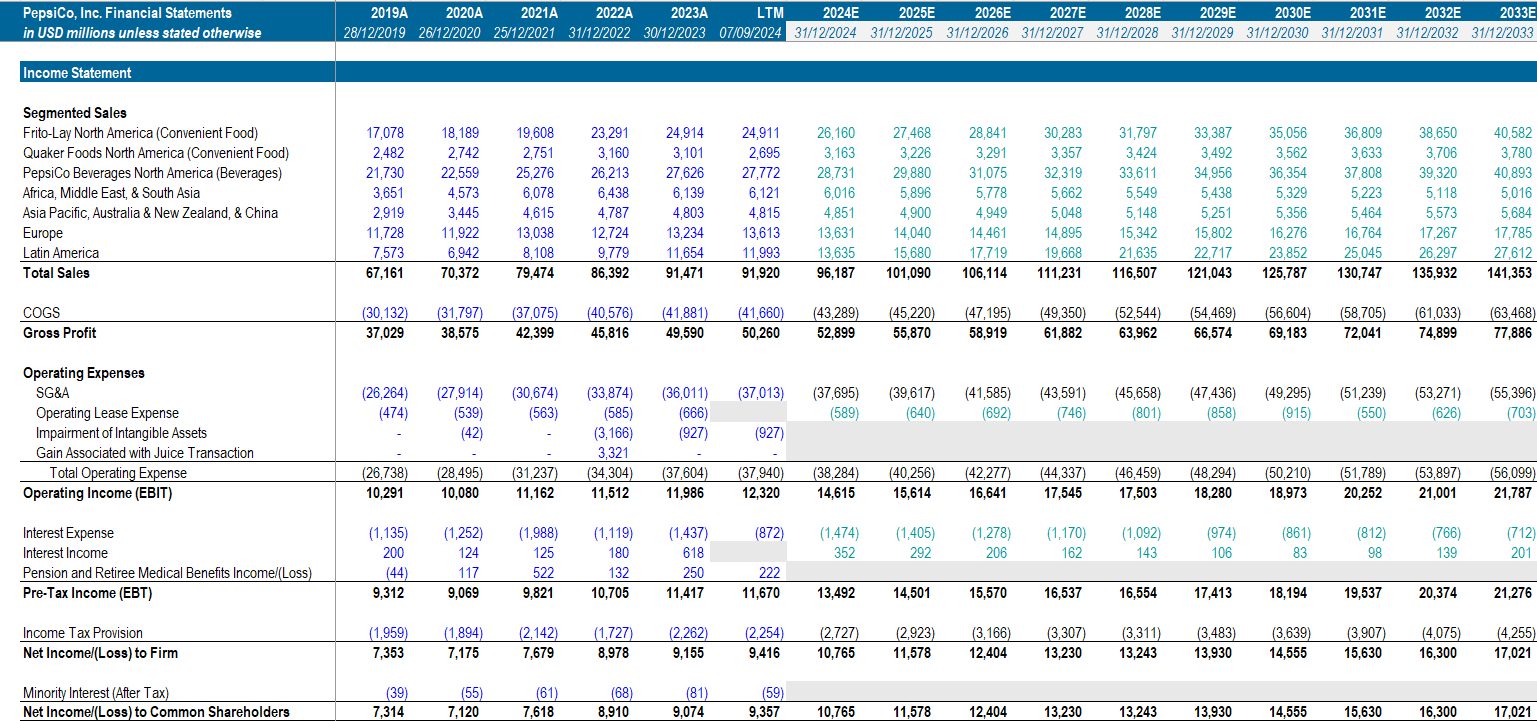
Task: Click Europe segment sales for 2022A
Action: point(613,233)
